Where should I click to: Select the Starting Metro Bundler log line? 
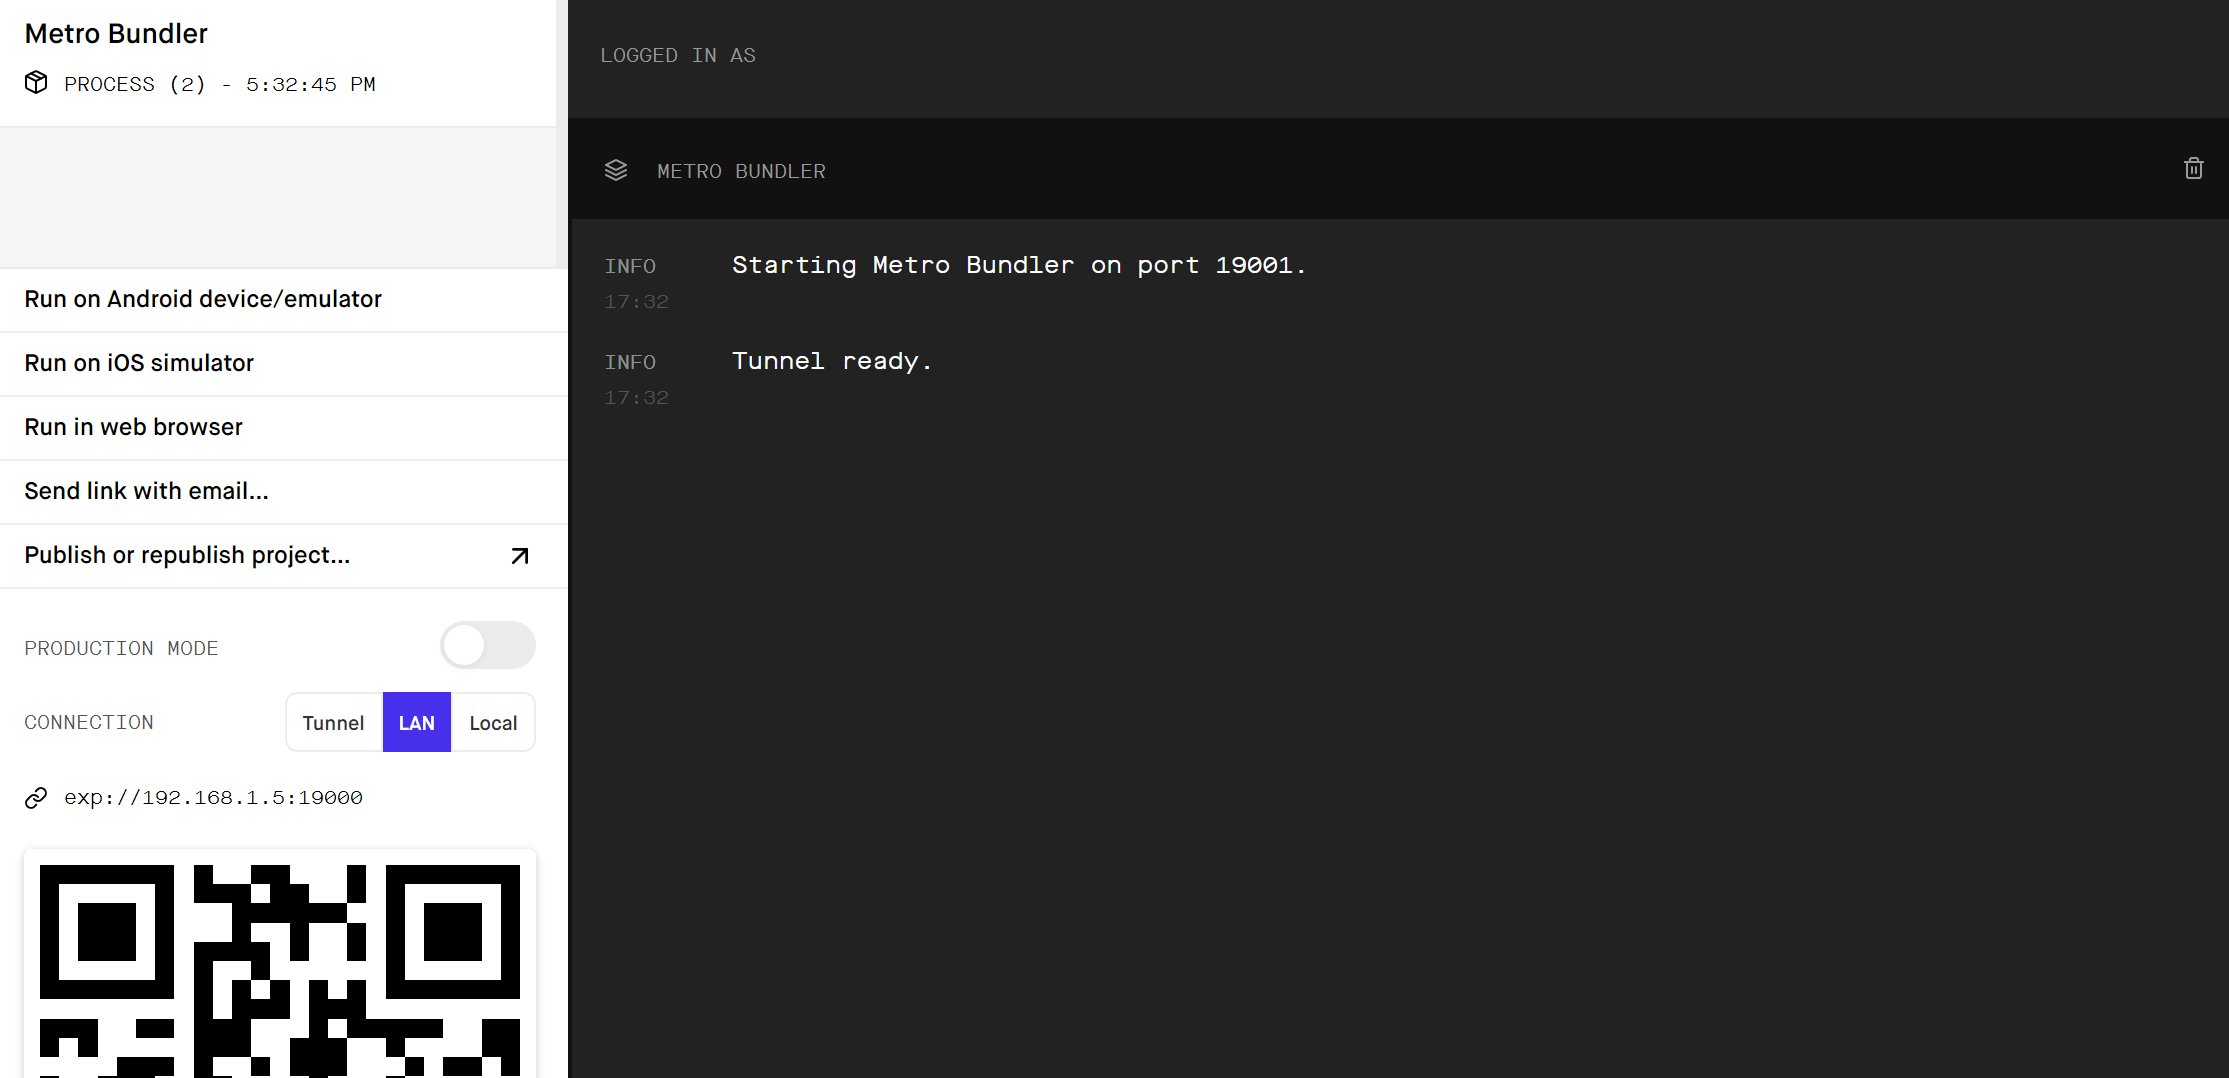click(x=1019, y=266)
